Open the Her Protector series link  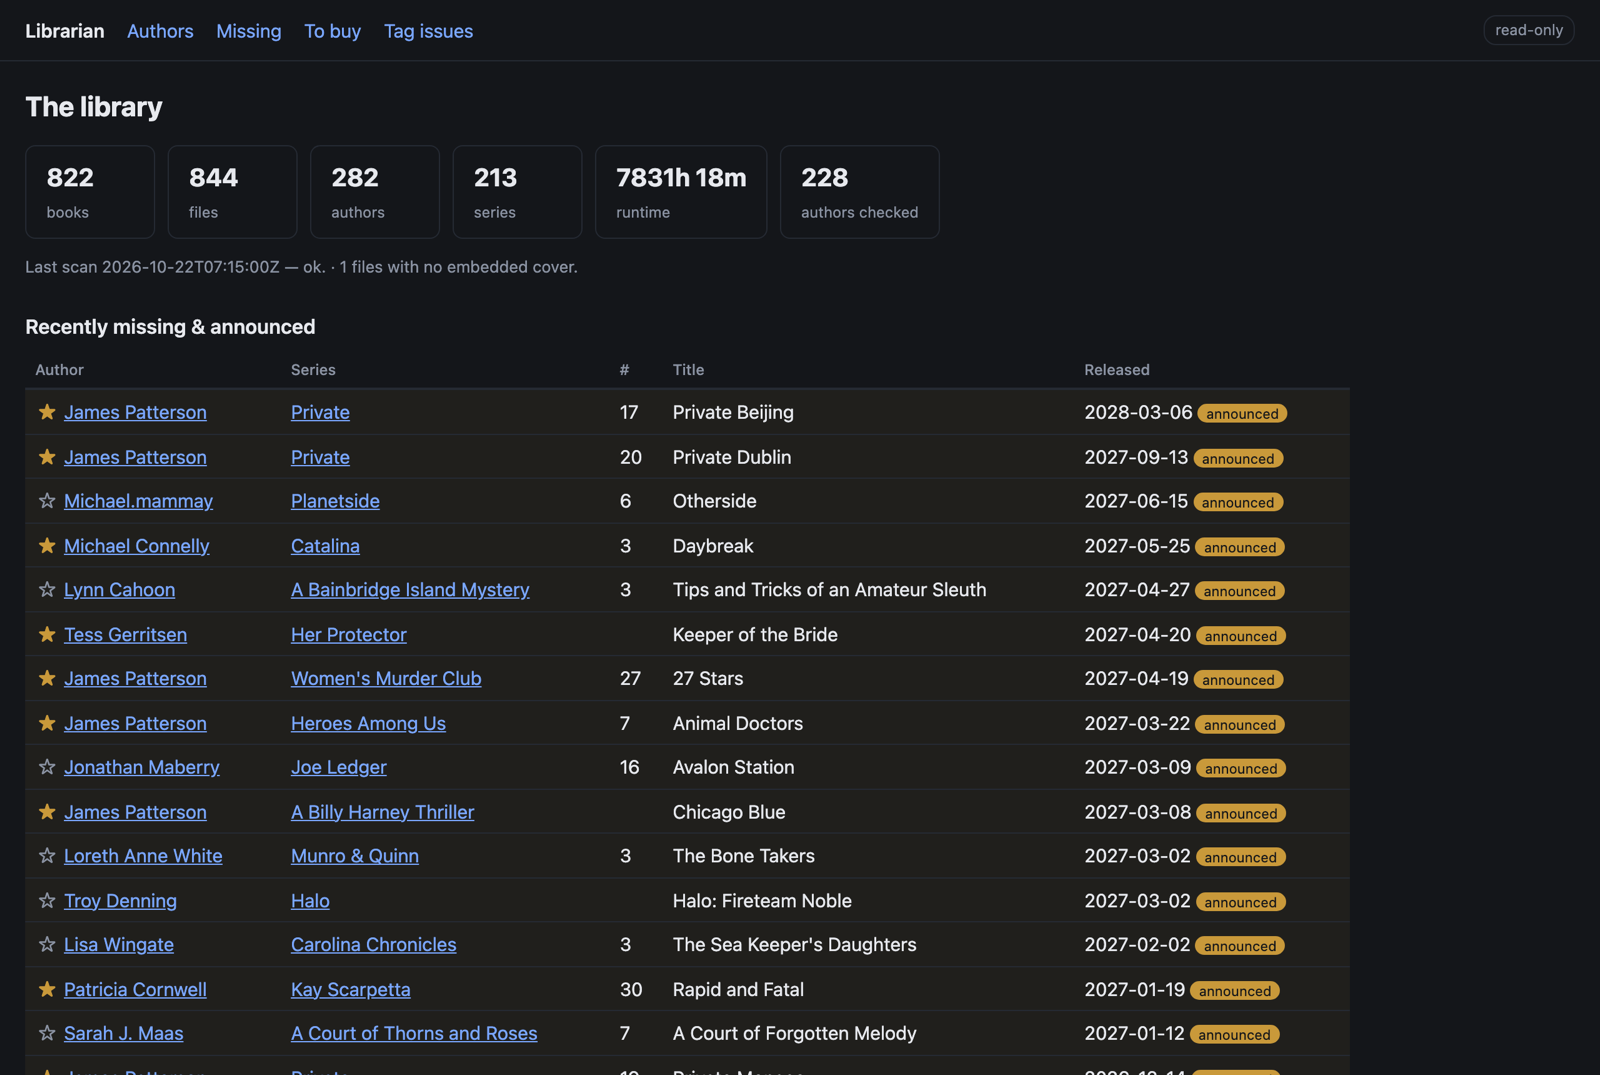click(348, 635)
